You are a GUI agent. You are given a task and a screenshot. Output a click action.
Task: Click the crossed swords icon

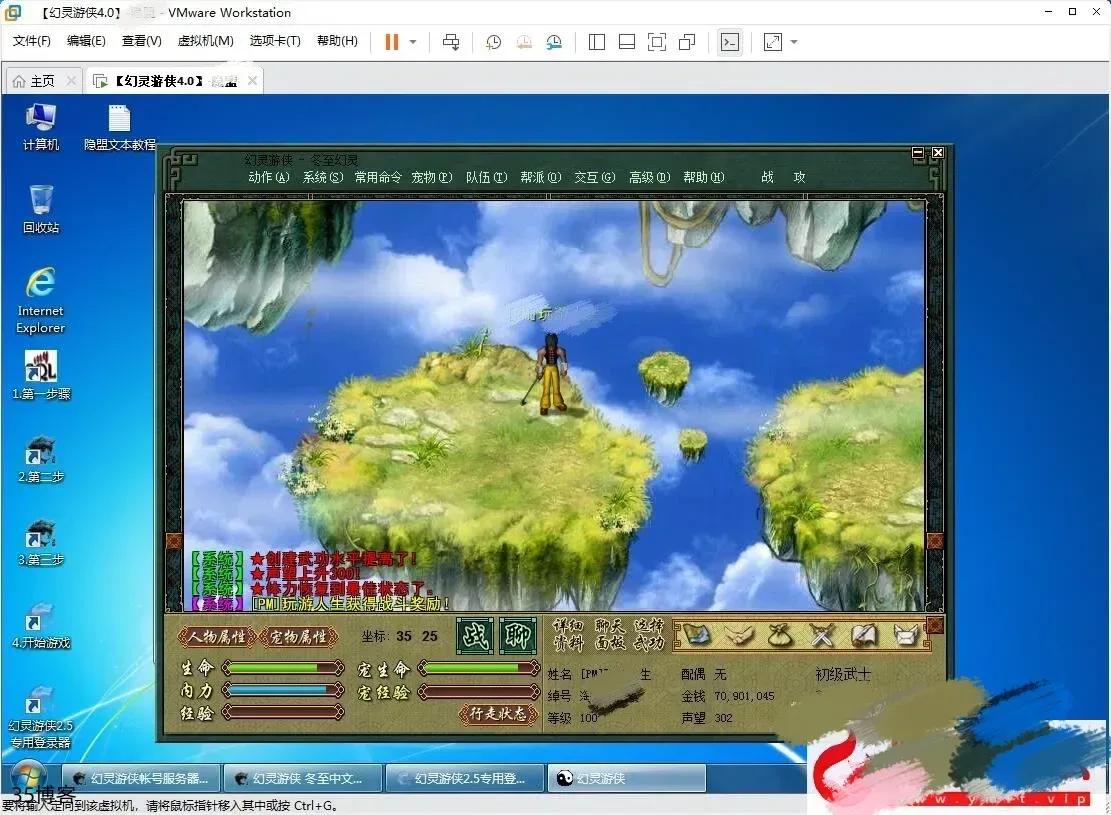[x=821, y=635]
